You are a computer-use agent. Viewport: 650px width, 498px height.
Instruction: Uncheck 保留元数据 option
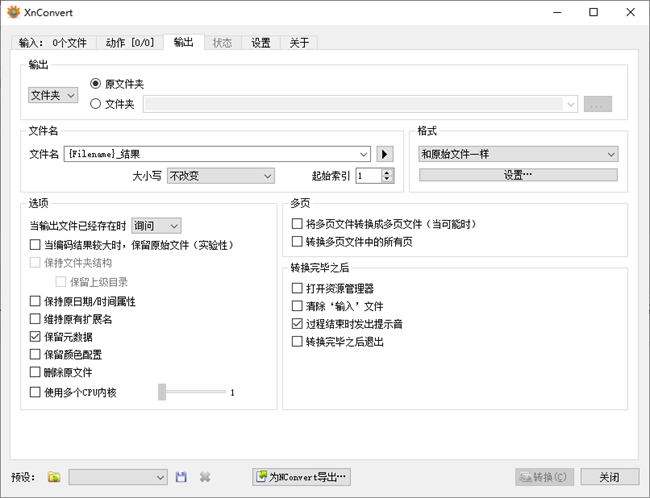coord(36,338)
